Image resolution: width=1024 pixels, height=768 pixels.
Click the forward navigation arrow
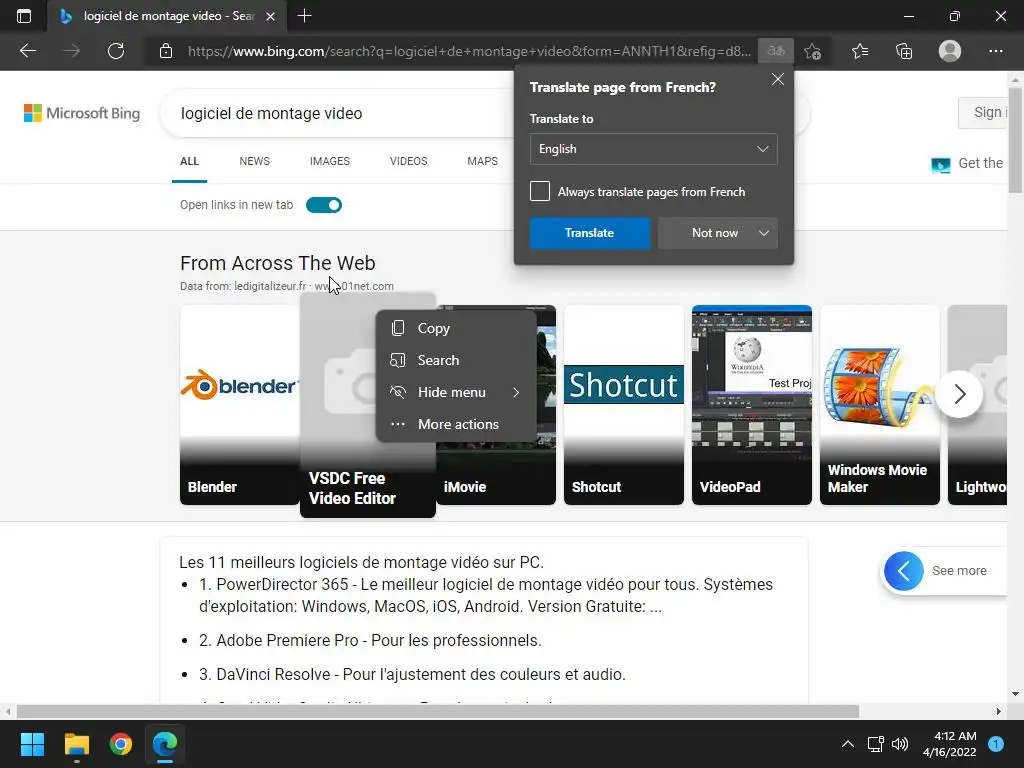(71, 51)
